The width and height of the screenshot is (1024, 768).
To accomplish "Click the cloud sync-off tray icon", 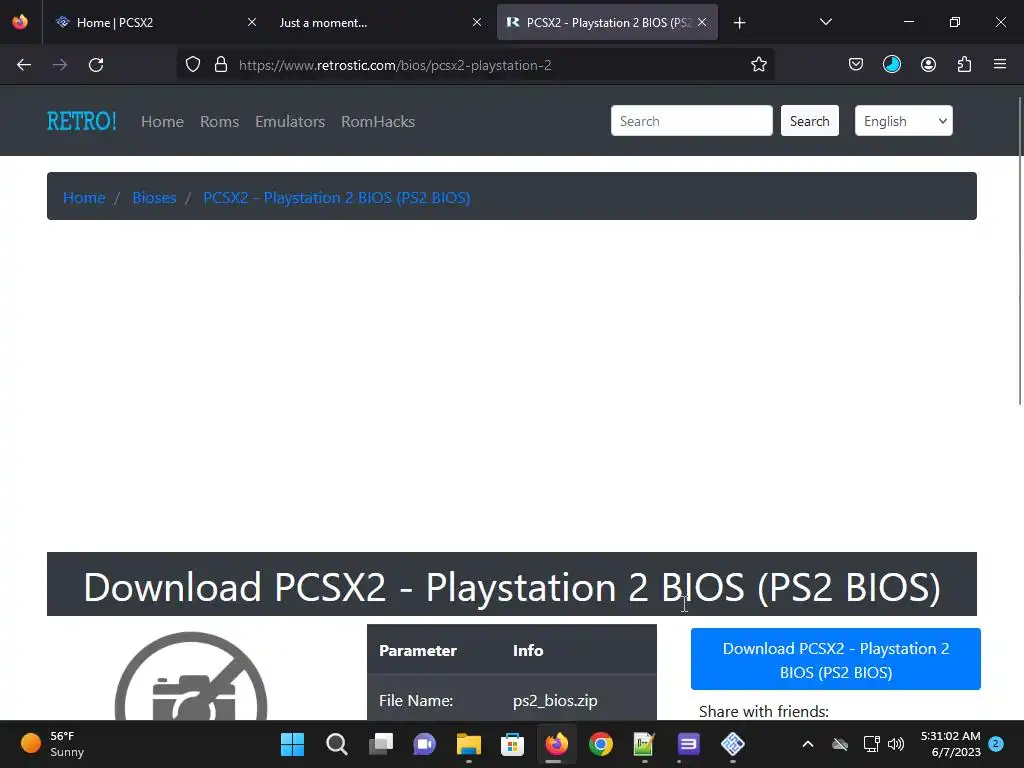I will tap(840, 744).
